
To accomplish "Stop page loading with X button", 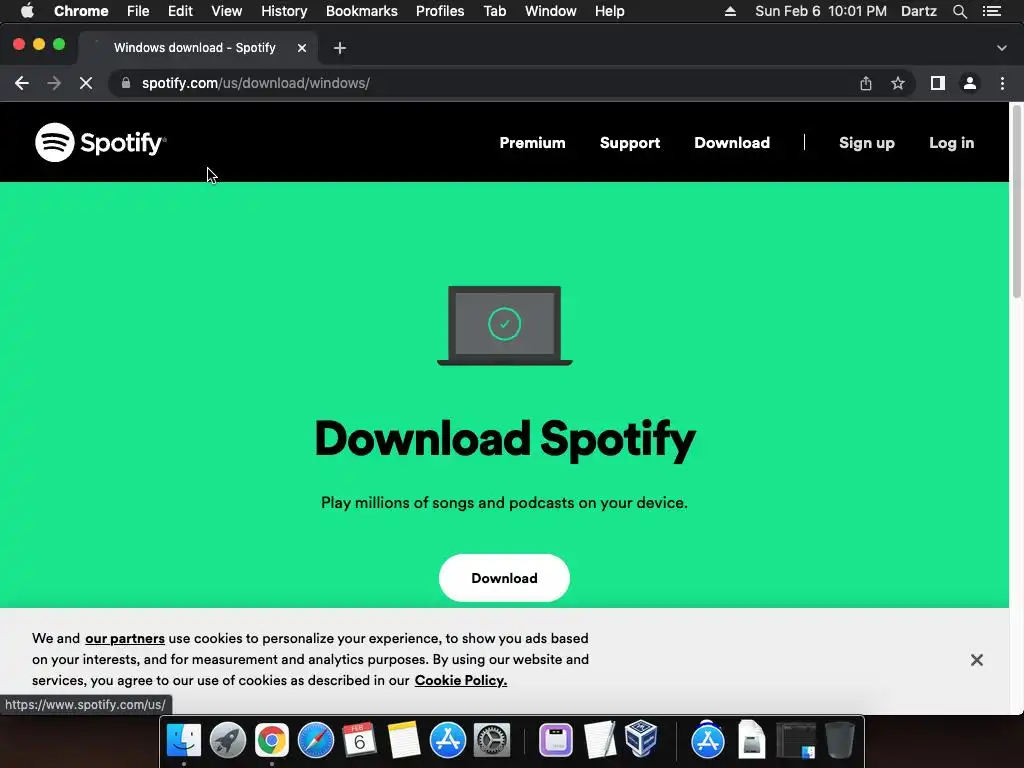I will pos(86,83).
